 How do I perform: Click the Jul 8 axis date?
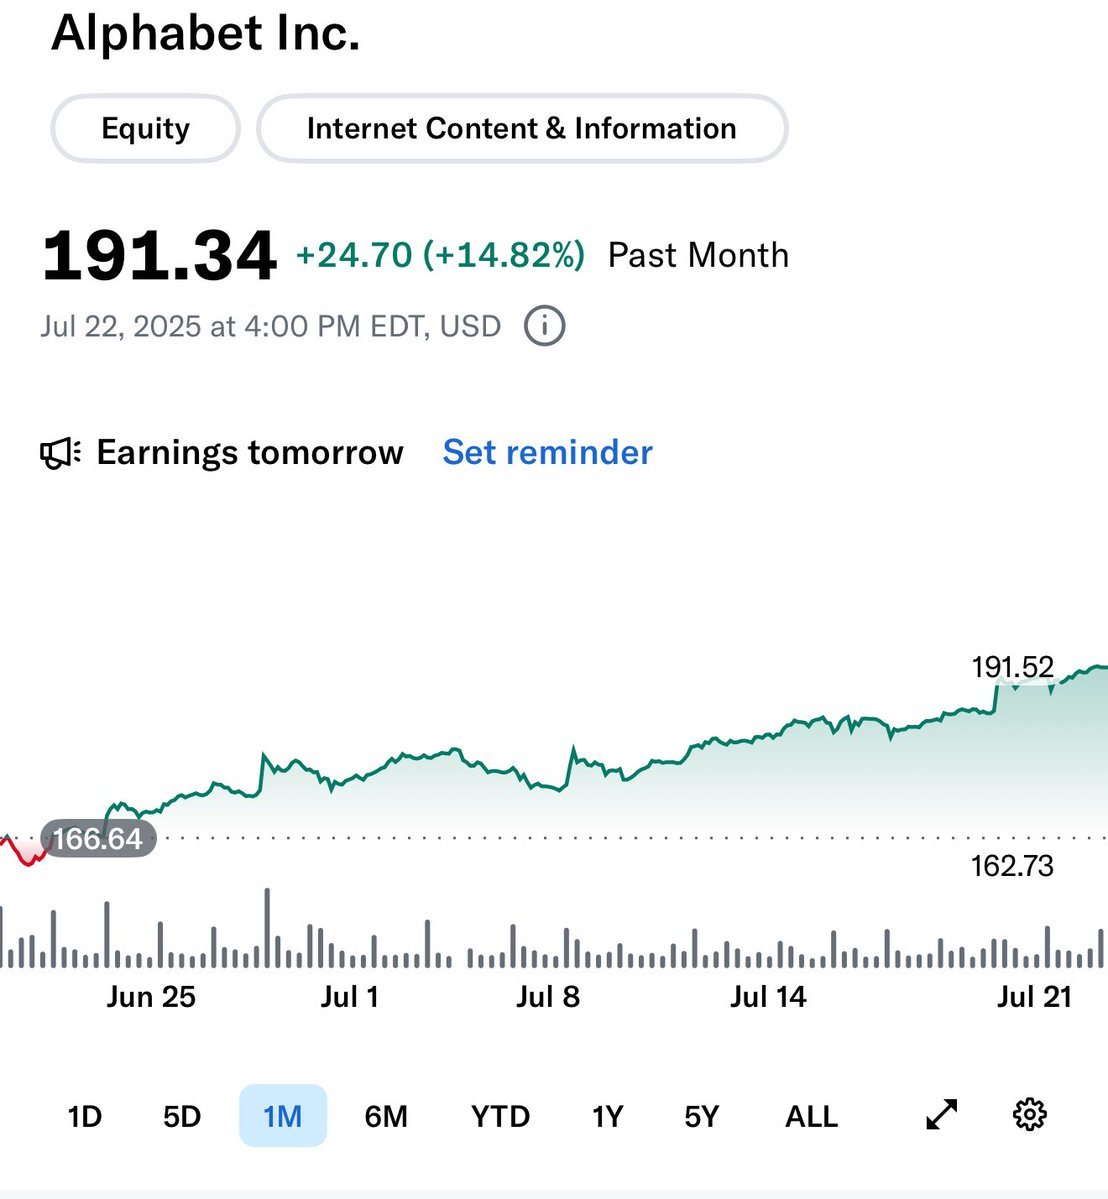pyautogui.click(x=548, y=997)
